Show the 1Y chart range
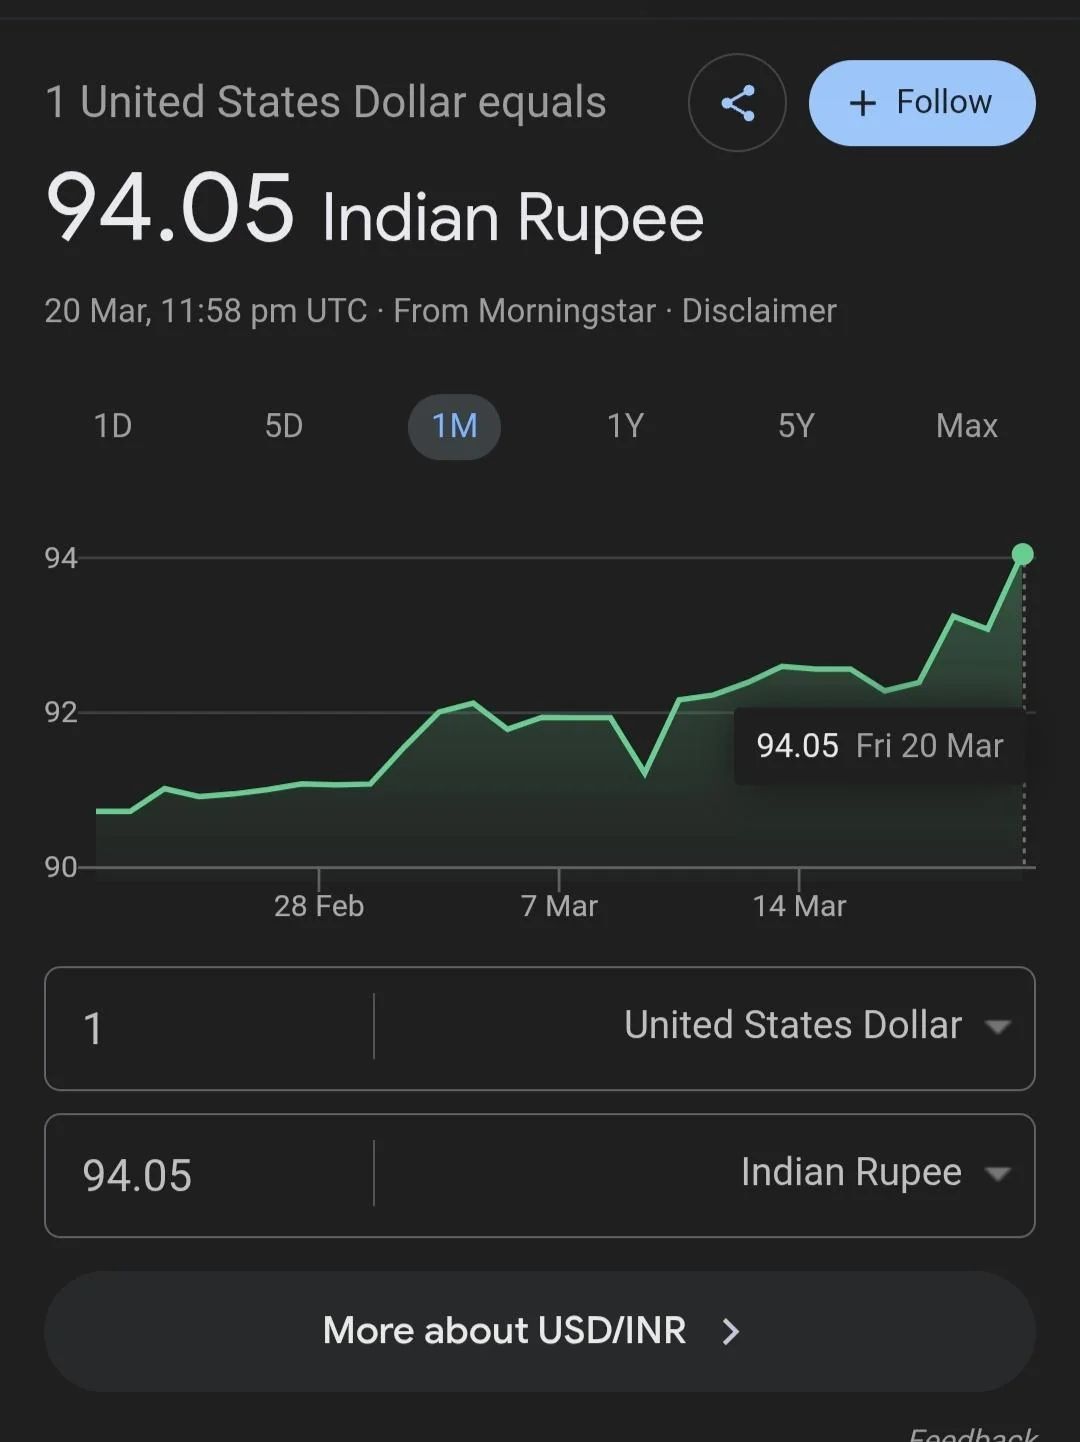1080x1442 pixels. tap(625, 427)
